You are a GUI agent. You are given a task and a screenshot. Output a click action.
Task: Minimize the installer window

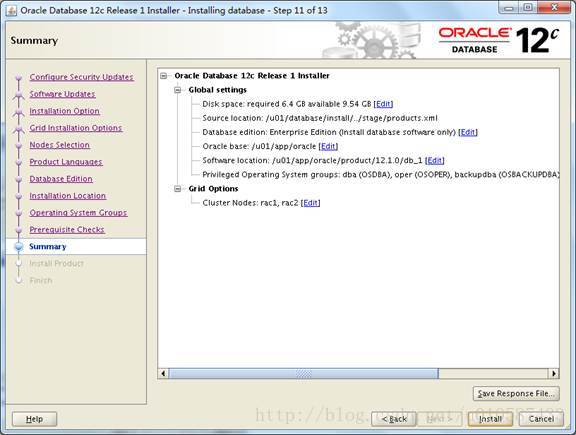point(509,8)
